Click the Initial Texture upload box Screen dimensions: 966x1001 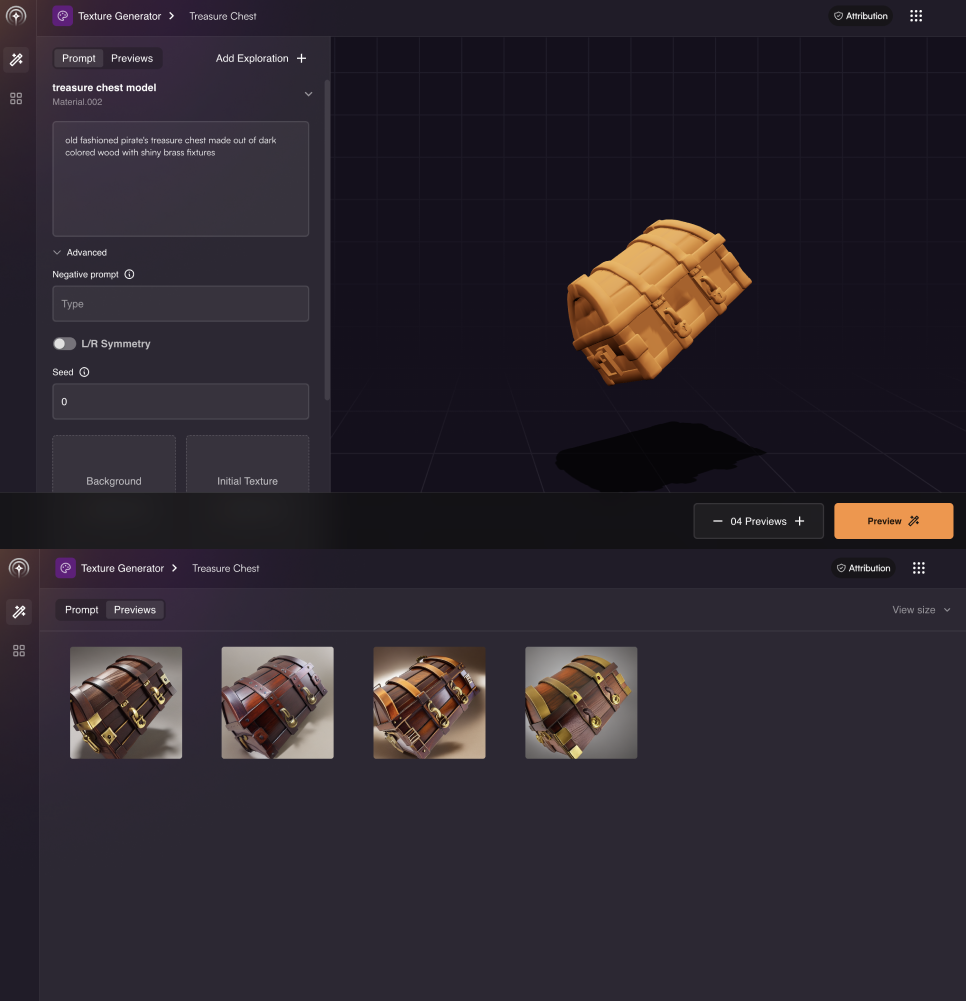coord(247,464)
